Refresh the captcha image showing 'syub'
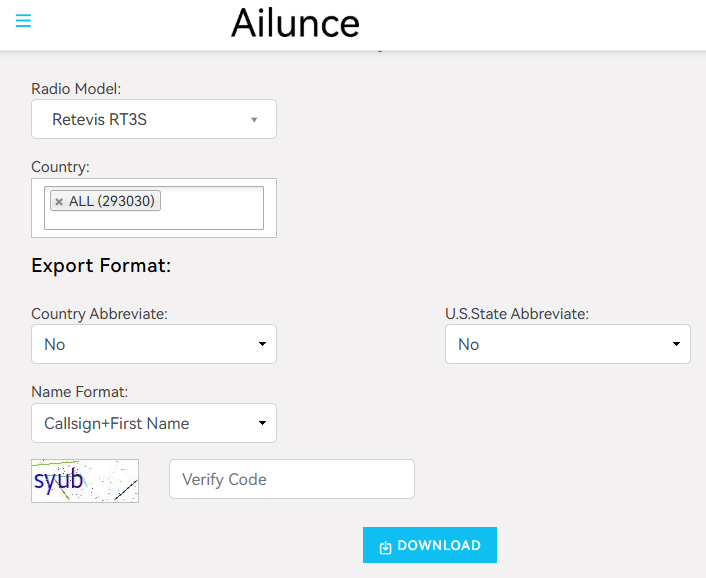 (85, 481)
